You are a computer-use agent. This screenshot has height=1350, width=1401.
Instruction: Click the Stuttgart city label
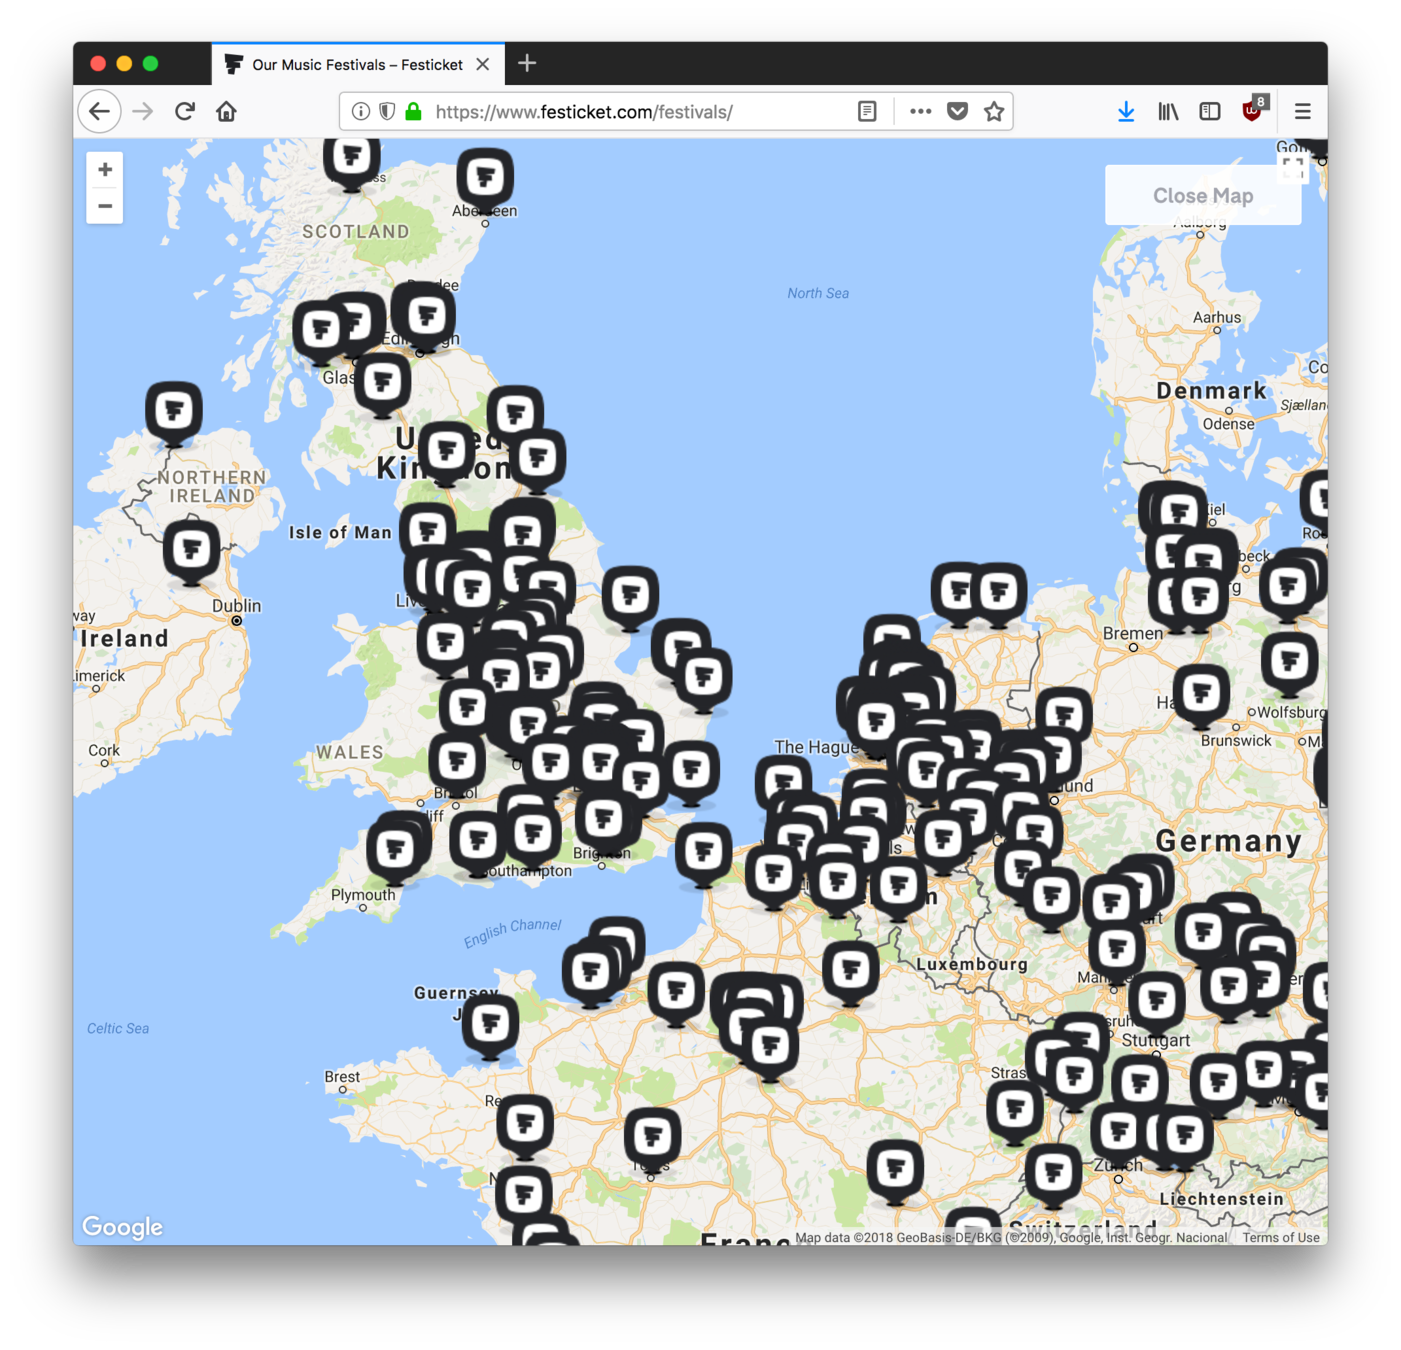[1156, 1040]
